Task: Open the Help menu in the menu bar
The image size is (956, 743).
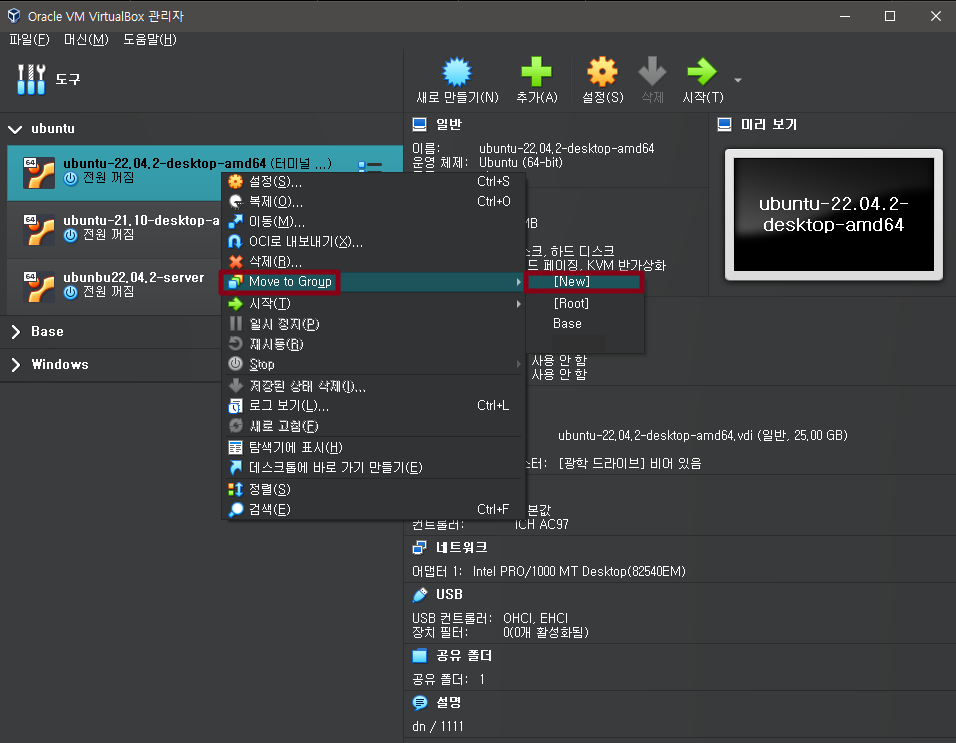Action: tap(150, 40)
